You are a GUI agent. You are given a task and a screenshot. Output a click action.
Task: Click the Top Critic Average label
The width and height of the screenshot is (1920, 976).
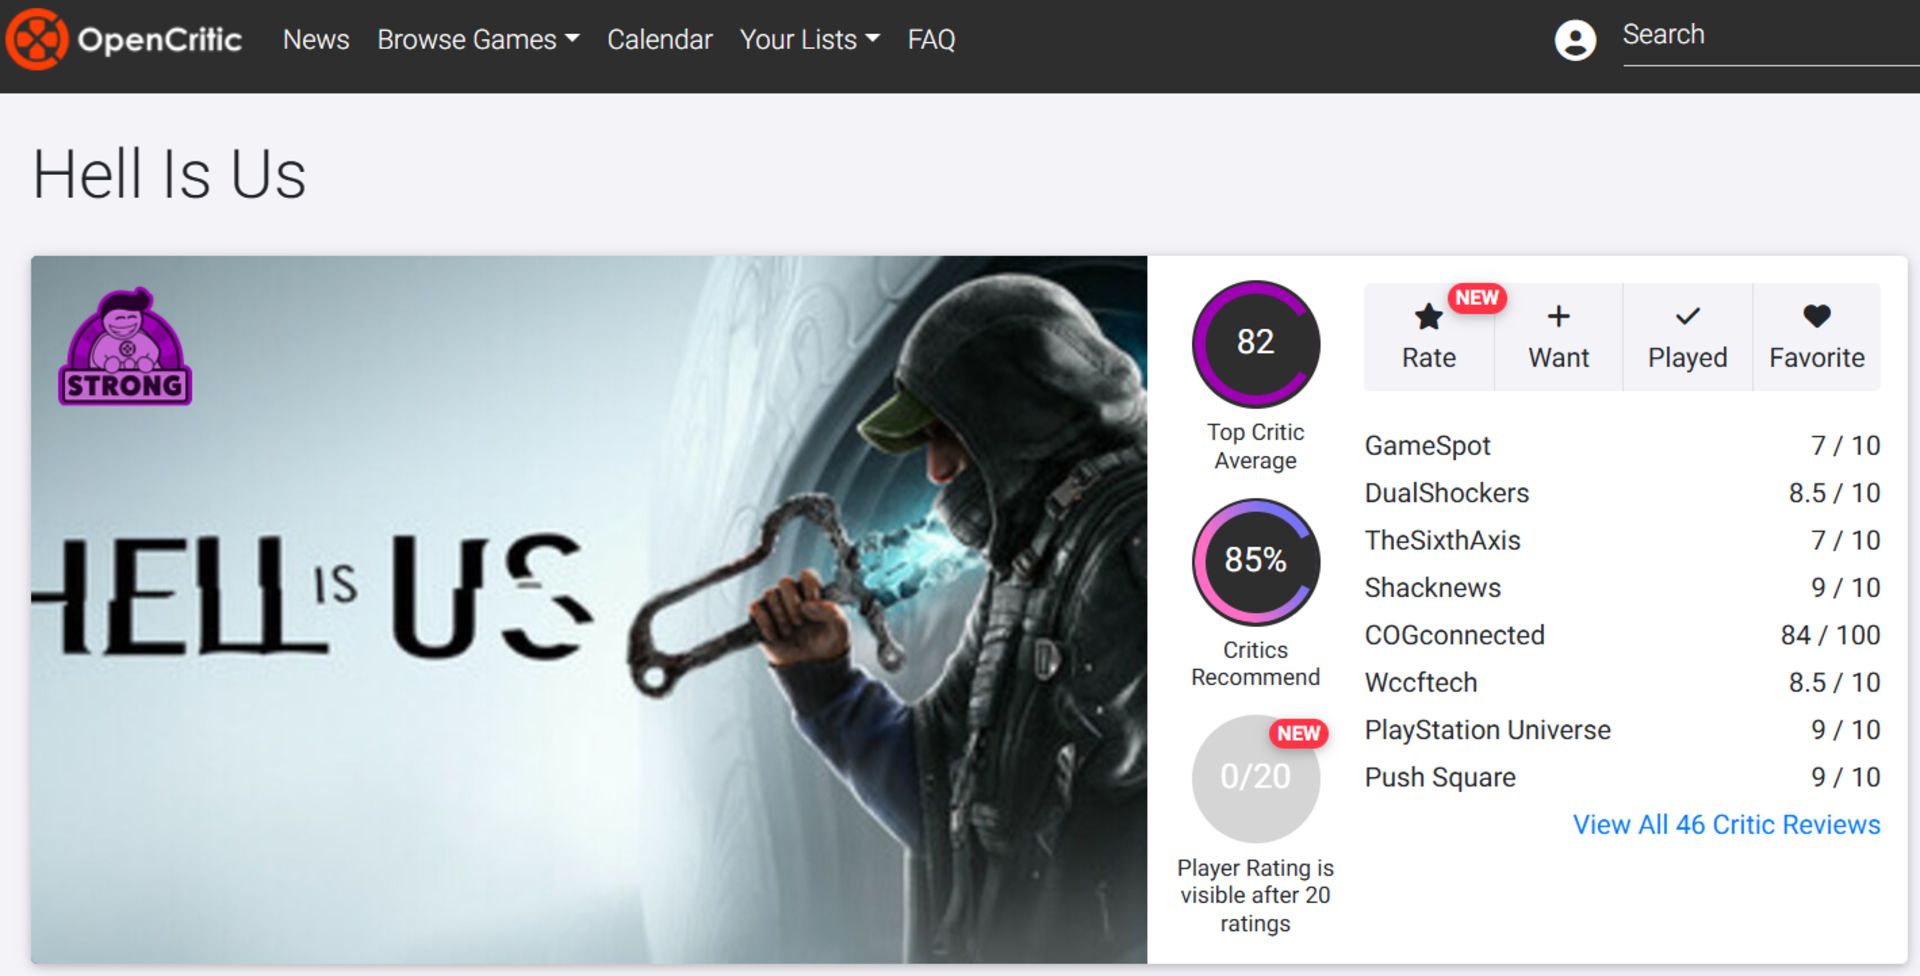[1255, 446]
